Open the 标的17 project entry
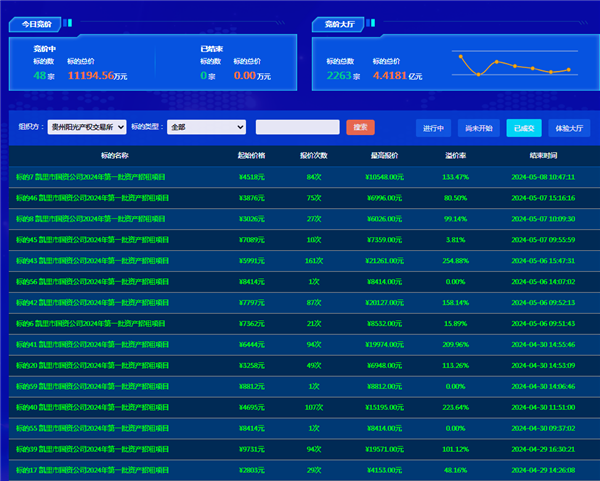The width and height of the screenshot is (600, 481). click(93, 469)
